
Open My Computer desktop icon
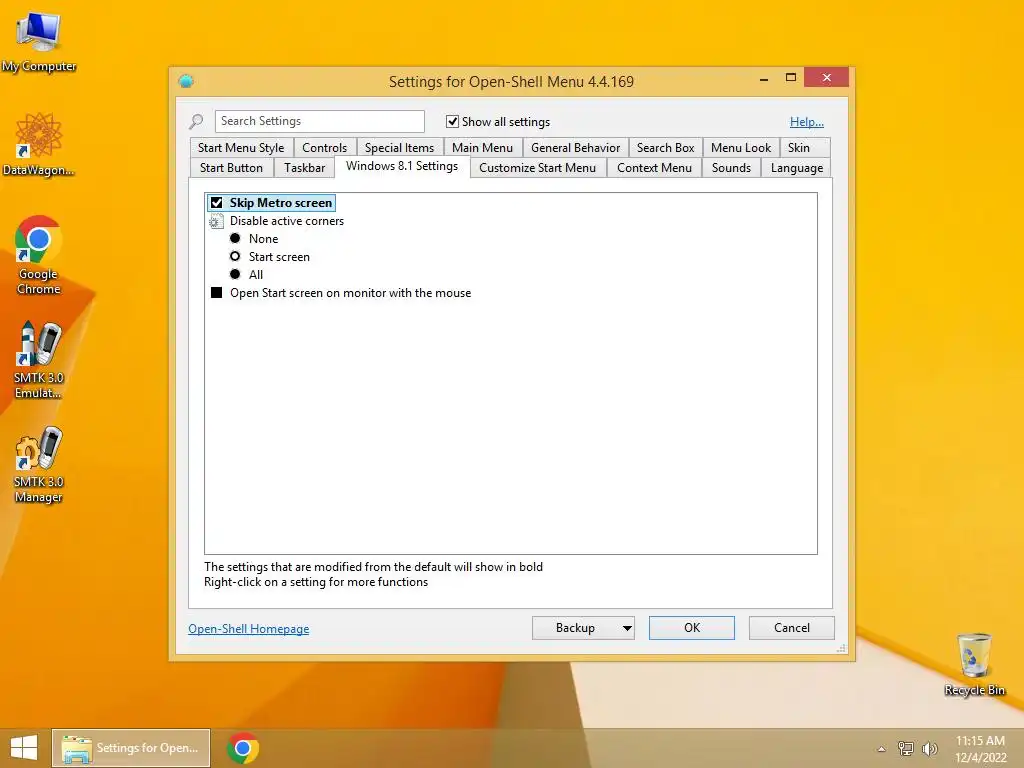[39, 42]
